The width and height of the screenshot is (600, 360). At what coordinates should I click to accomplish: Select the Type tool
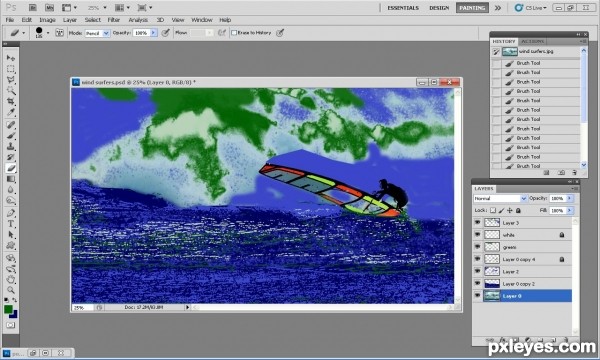11,224
